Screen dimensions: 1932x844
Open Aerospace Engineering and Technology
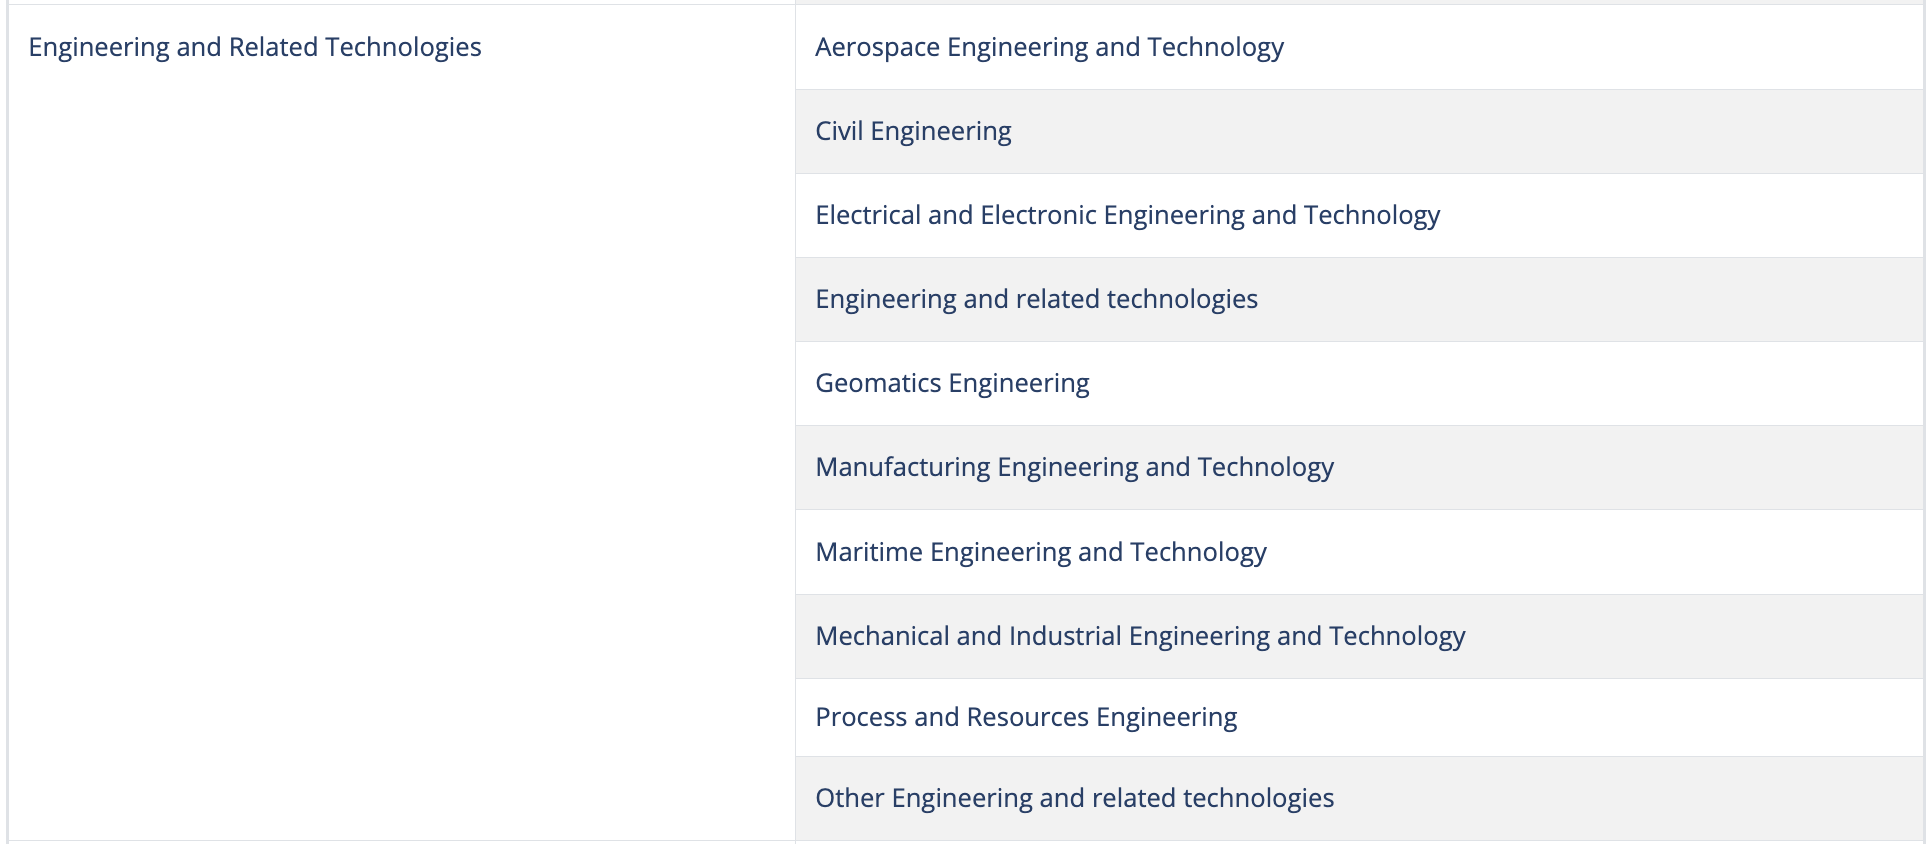pyautogui.click(x=1049, y=47)
